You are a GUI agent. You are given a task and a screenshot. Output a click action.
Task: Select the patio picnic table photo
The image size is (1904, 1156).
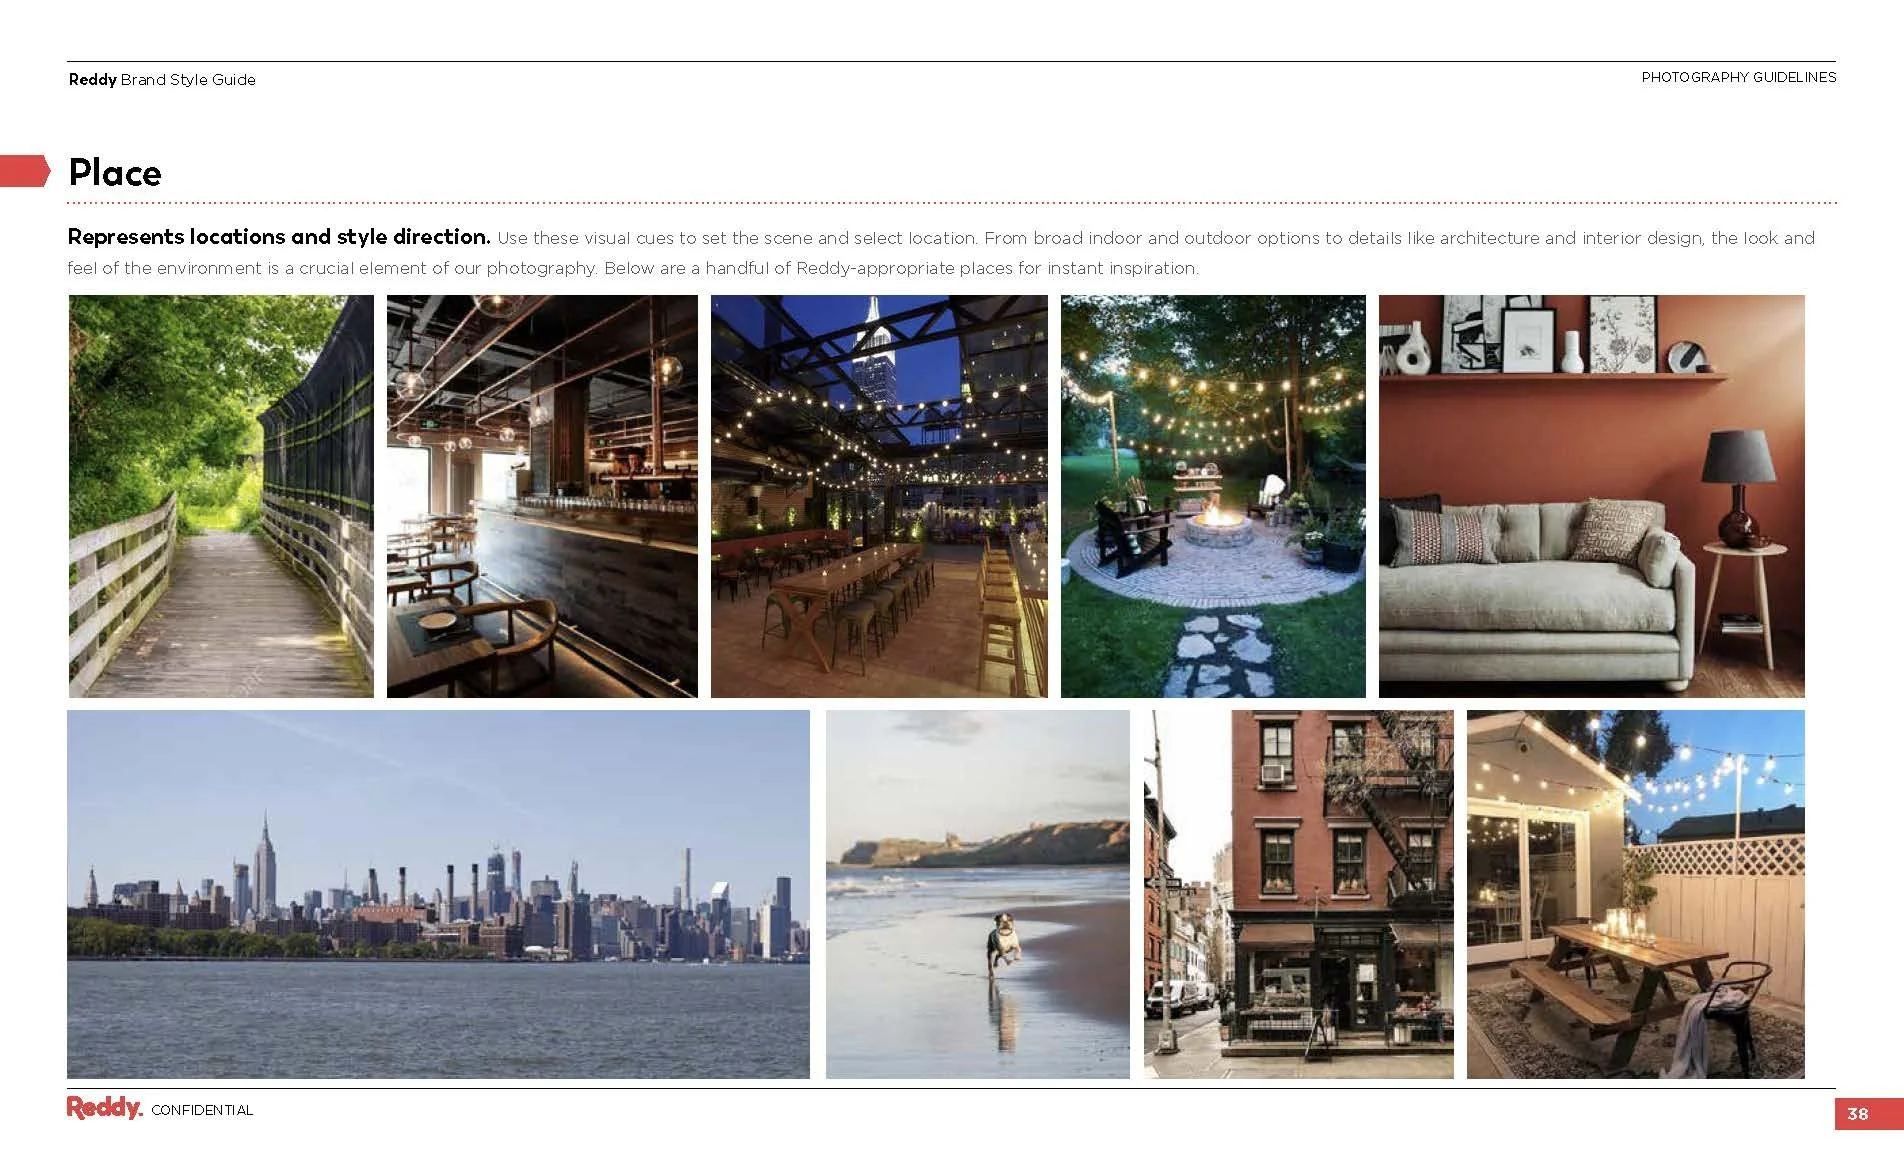(1636, 894)
